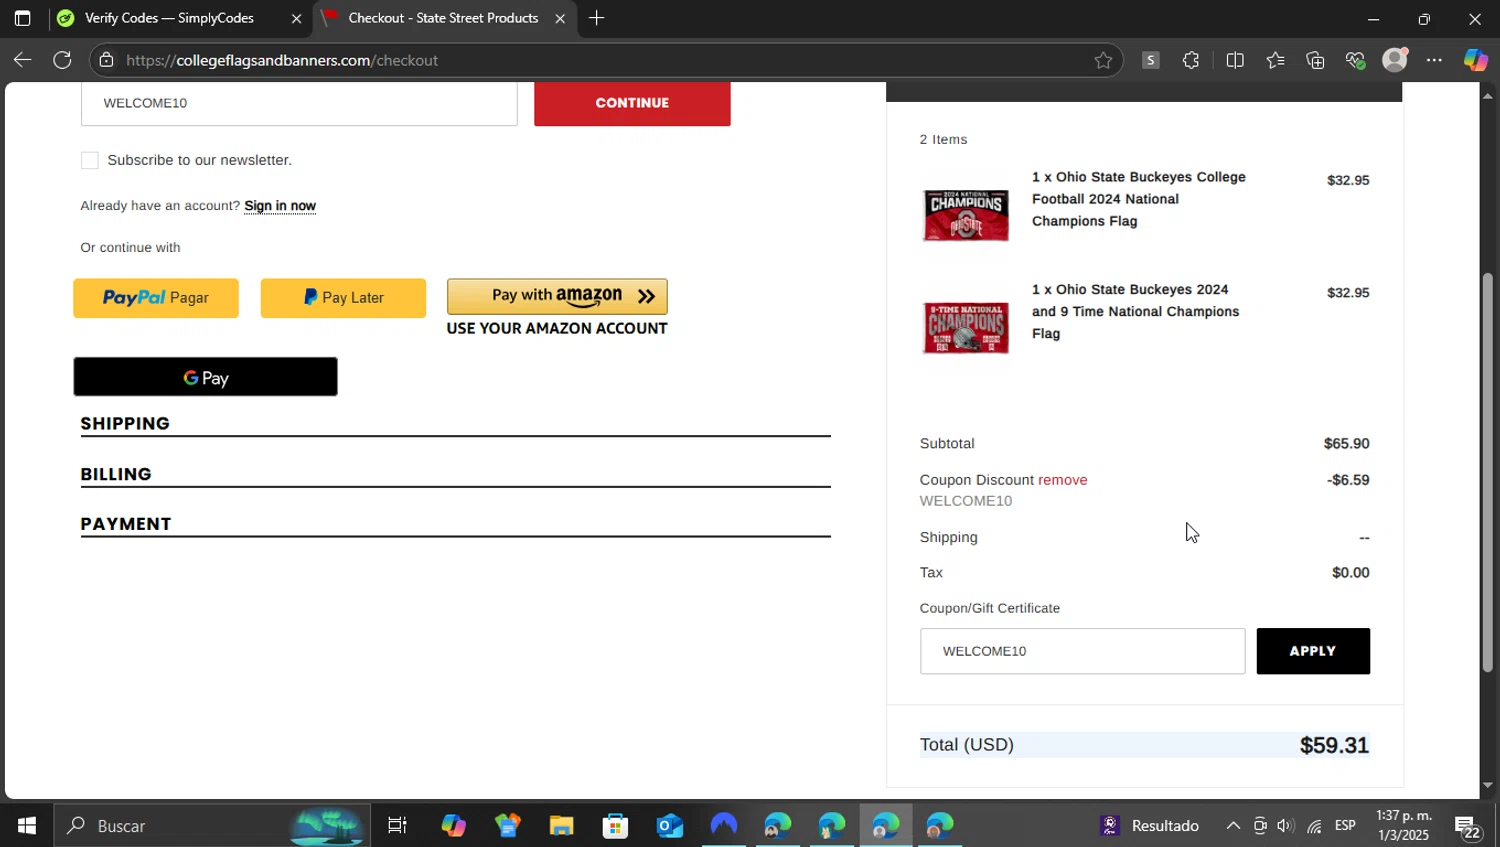
Task: Select Pay with Amazon button
Action: pyautogui.click(x=557, y=296)
